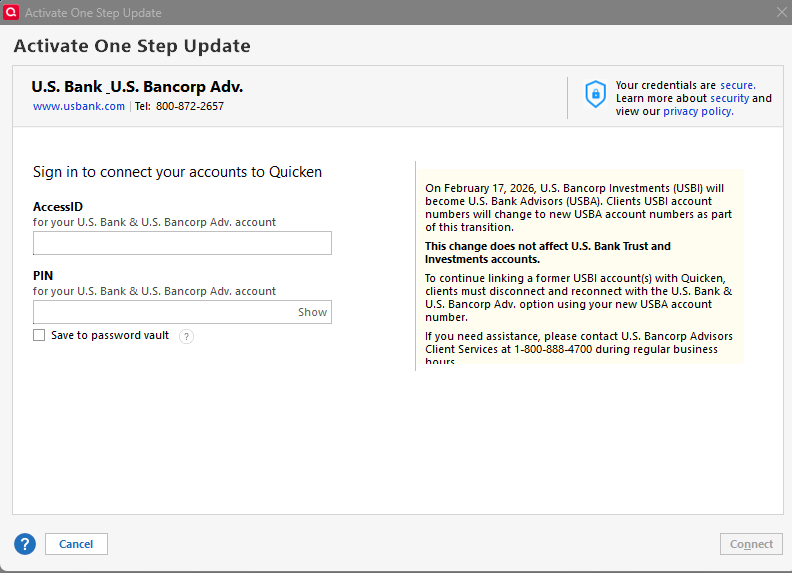The width and height of the screenshot is (792, 573).
Task: Click the Connect button
Action: [x=751, y=544]
